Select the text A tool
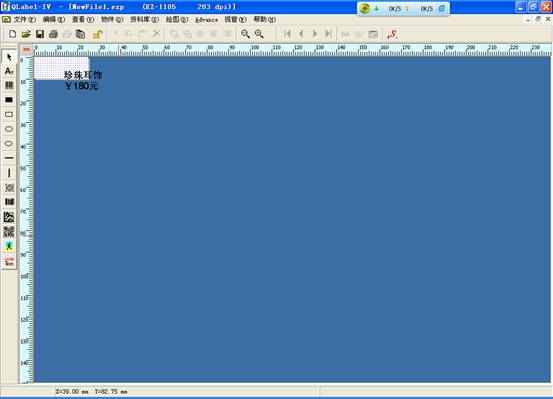The height and width of the screenshot is (399, 553). 9,71
